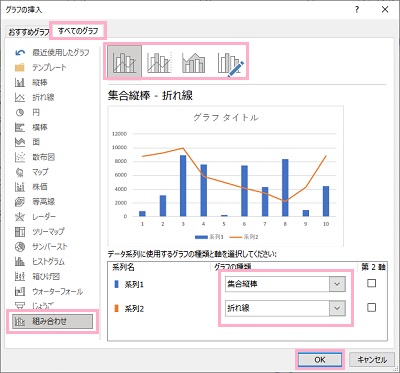
Task: Click the blue 系列1 color marker
Action: pyautogui.click(x=116, y=284)
